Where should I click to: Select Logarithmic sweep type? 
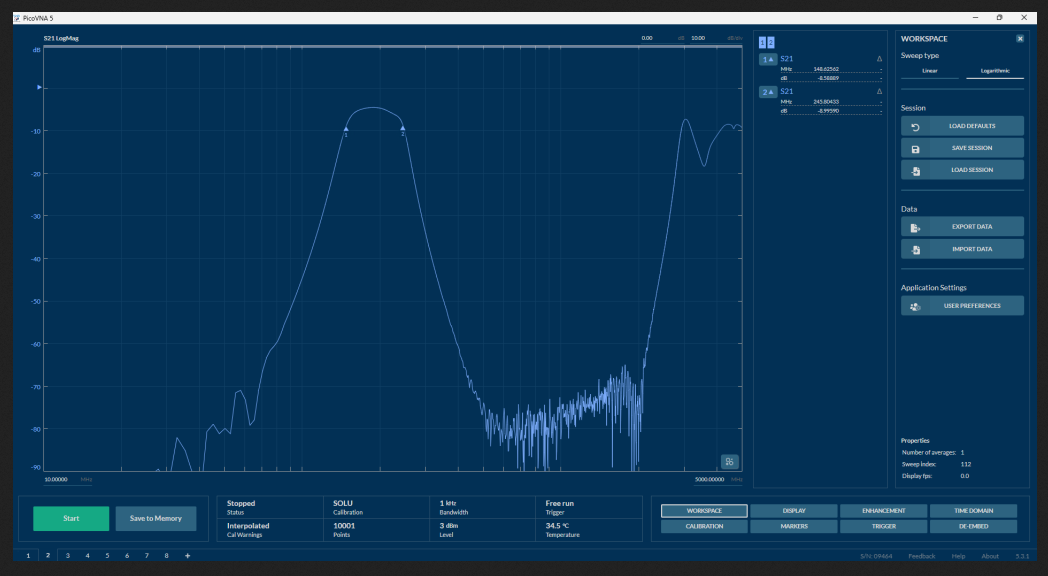tap(995, 71)
